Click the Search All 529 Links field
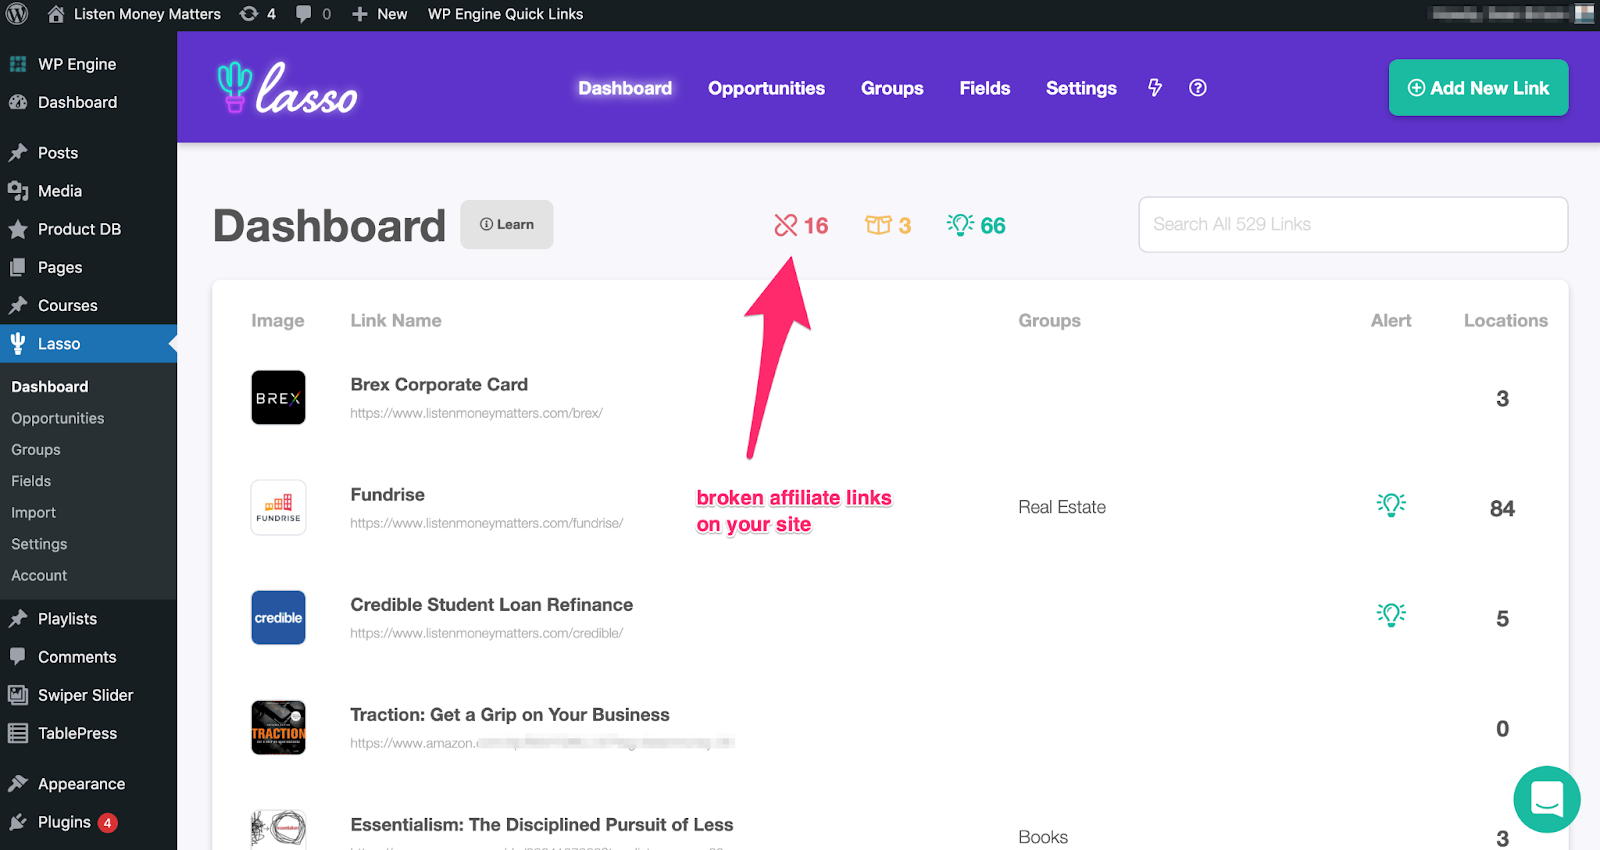This screenshot has width=1600, height=850. pos(1353,224)
